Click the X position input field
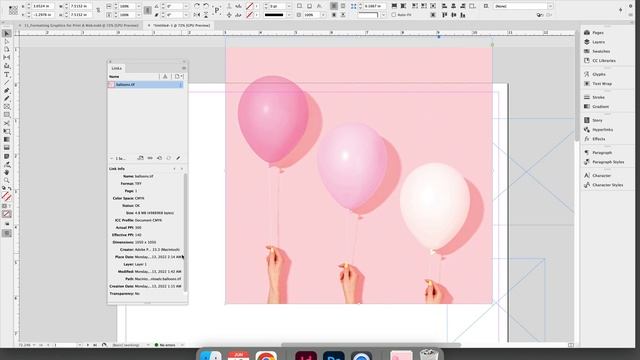The width and height of the screenshot is (640, 360). coord(42,6)
